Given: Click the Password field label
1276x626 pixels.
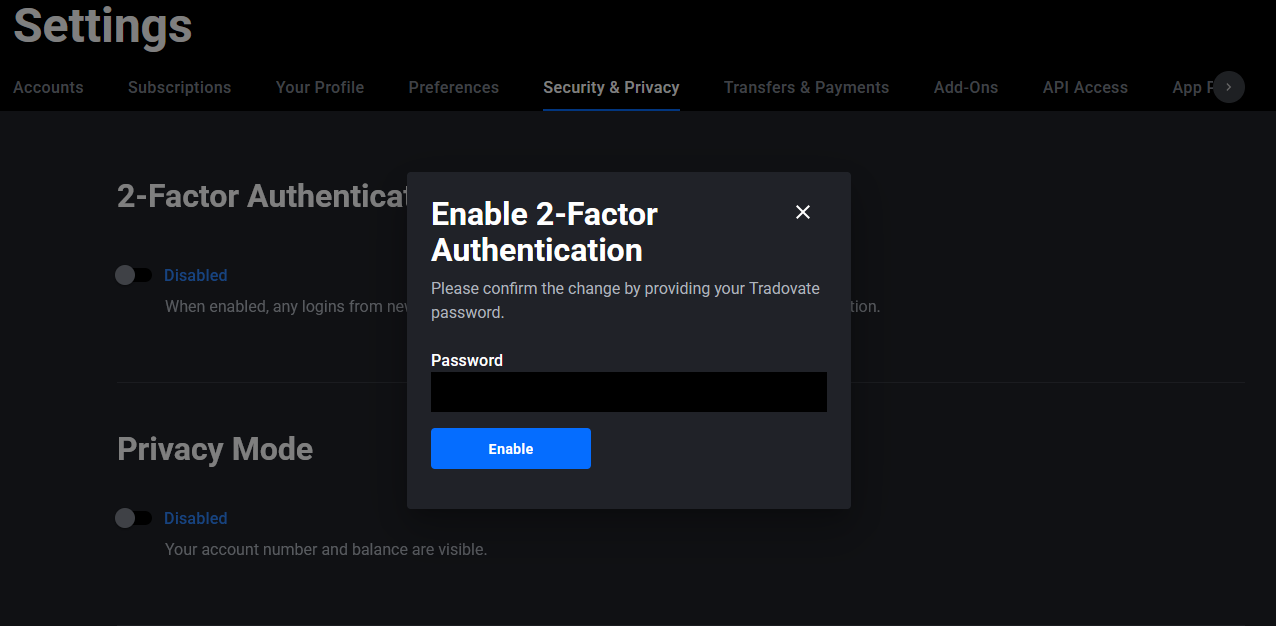Looking at the screenshot, I should [x=467, y=360].
